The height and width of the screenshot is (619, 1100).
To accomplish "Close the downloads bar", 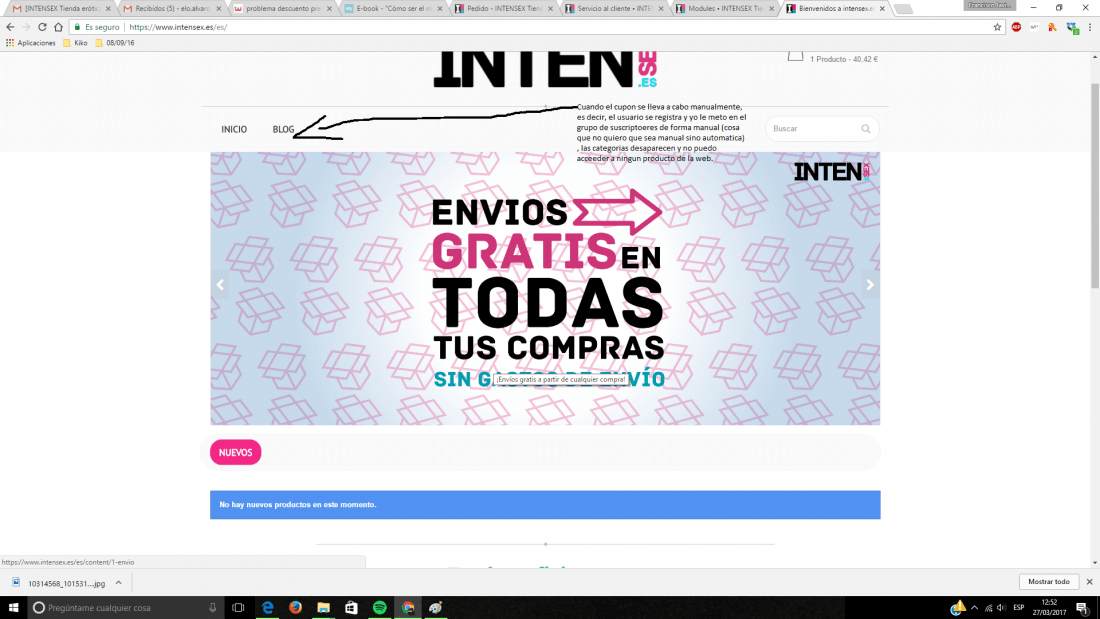I will (x=1089, y=582).
